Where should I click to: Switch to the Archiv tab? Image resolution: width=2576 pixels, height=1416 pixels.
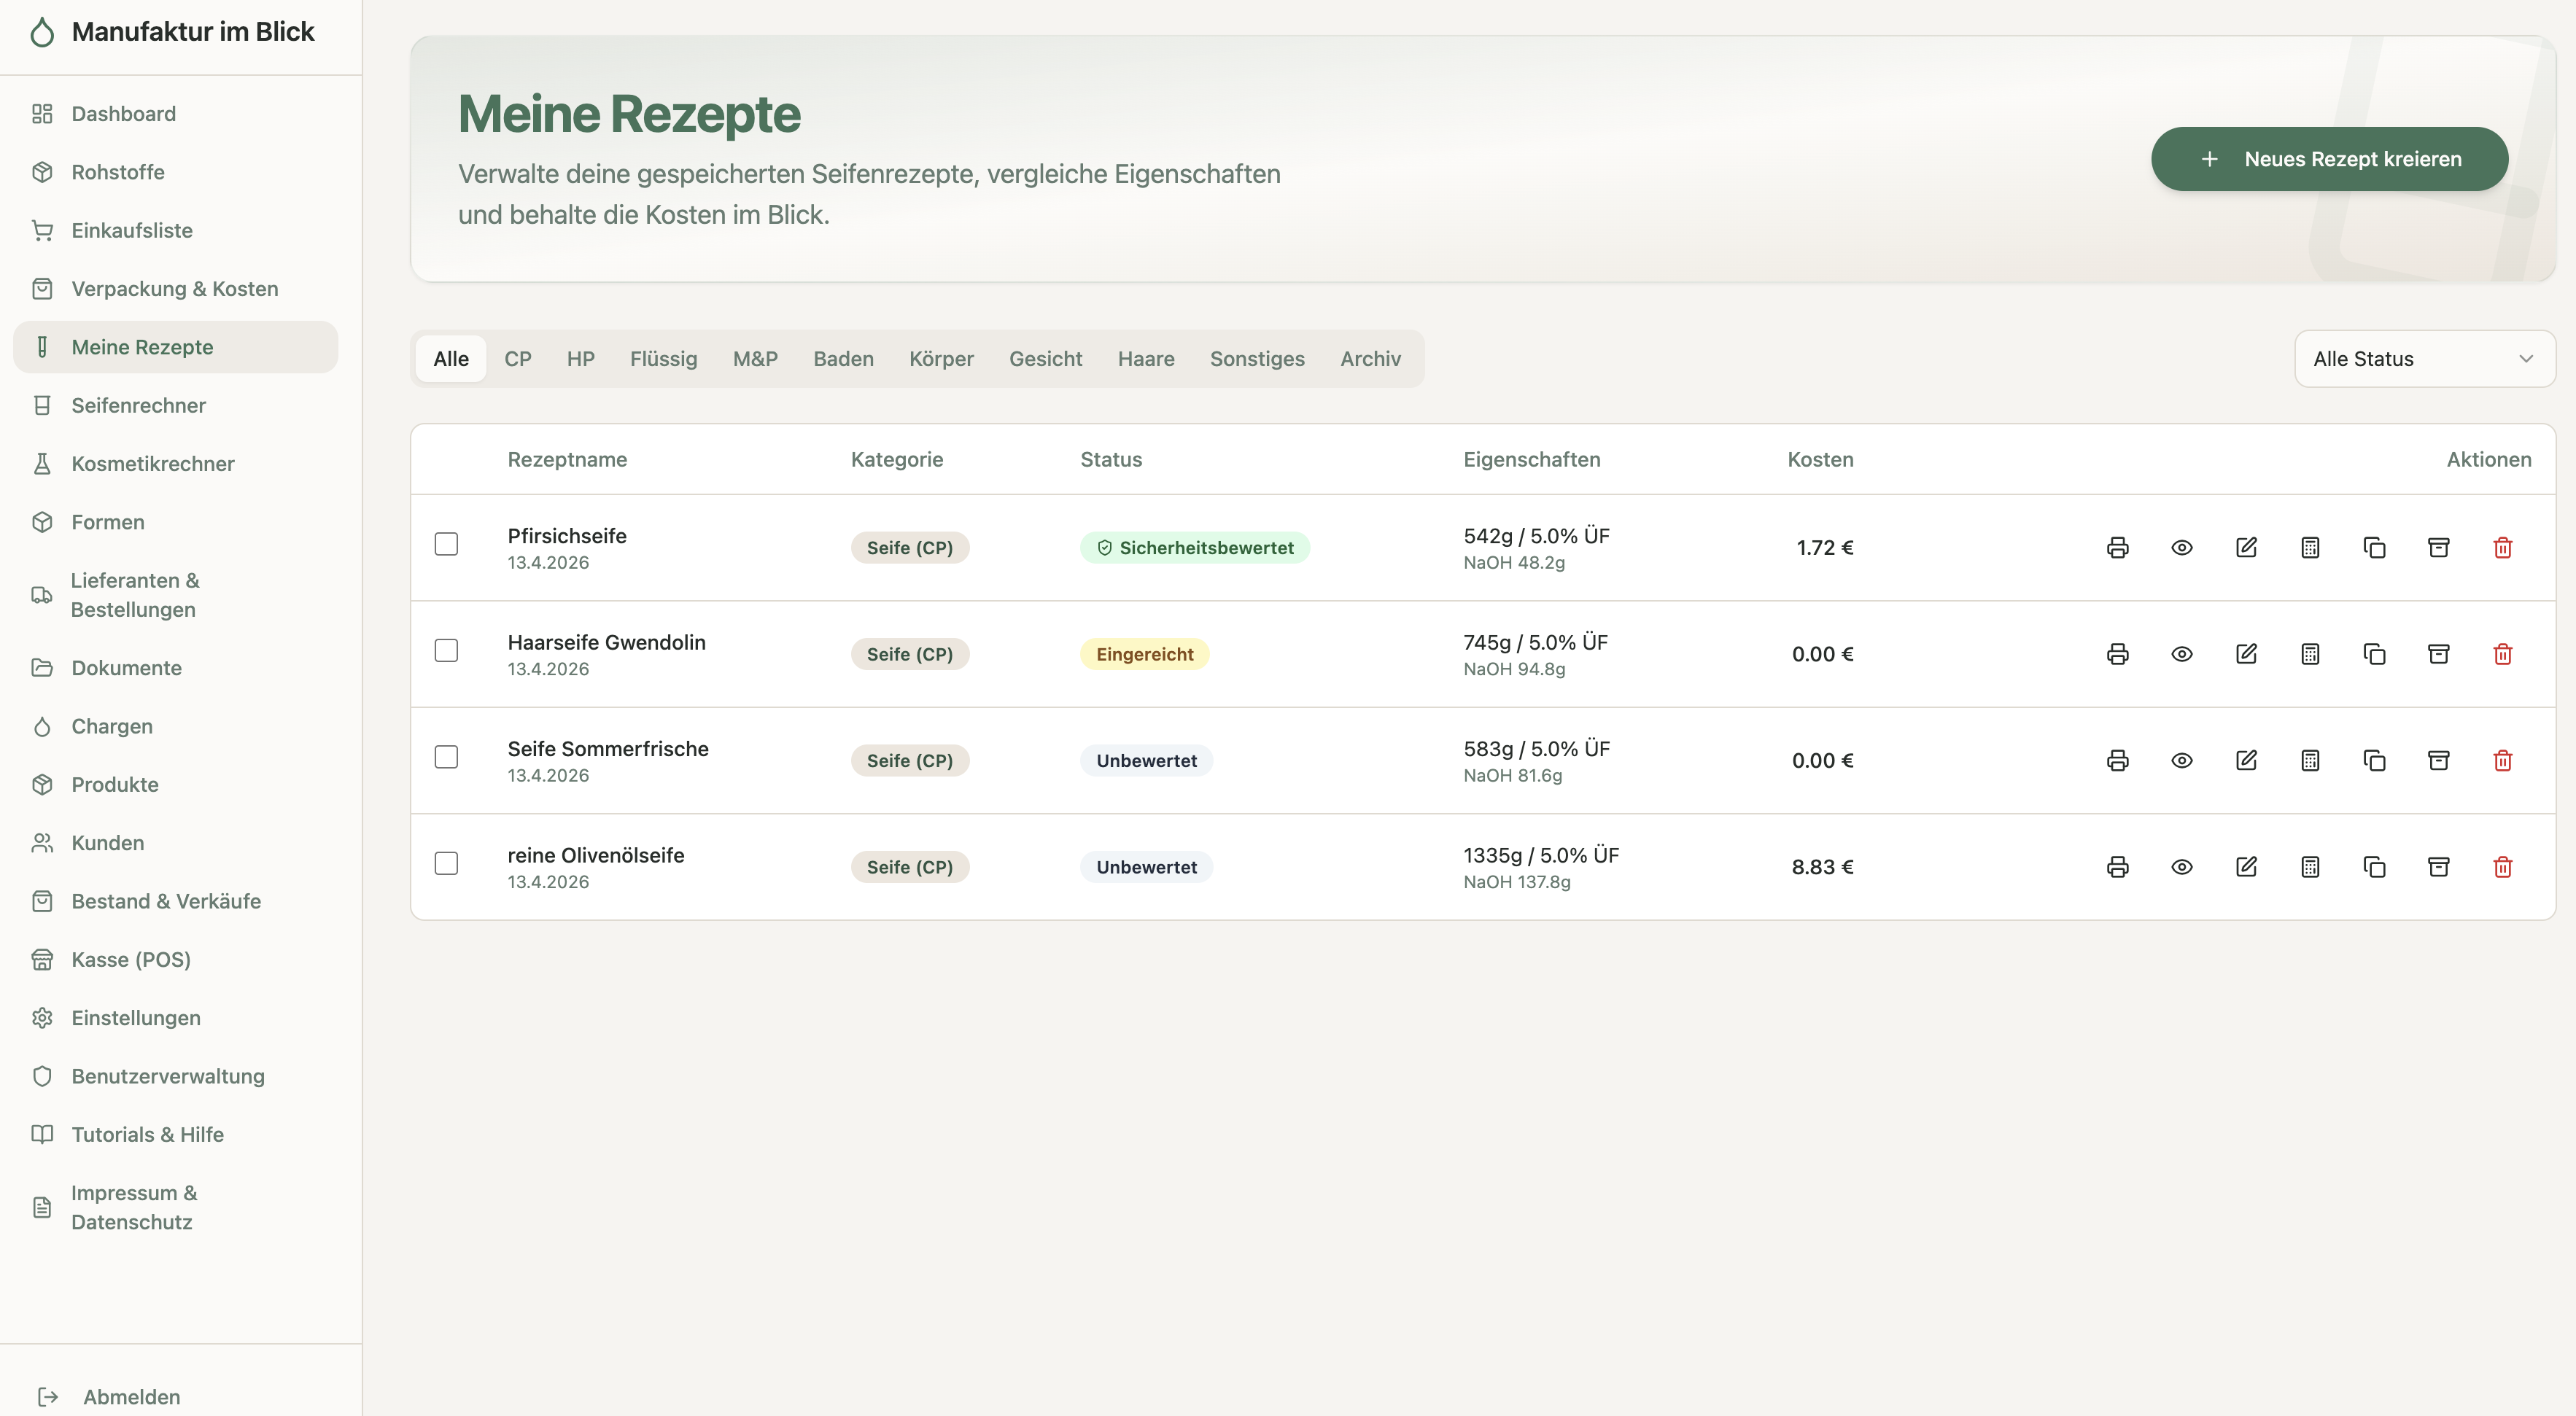1370,359
